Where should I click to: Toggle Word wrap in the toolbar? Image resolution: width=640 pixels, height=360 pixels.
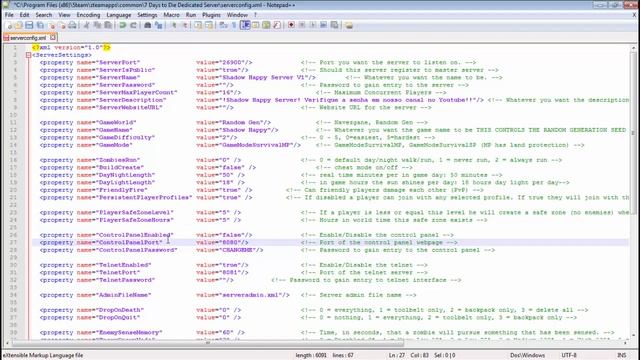(223, 25)
